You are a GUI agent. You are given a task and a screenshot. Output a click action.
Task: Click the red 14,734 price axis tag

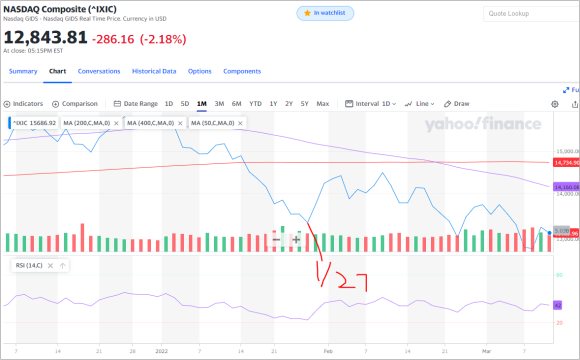coord(566,163)
